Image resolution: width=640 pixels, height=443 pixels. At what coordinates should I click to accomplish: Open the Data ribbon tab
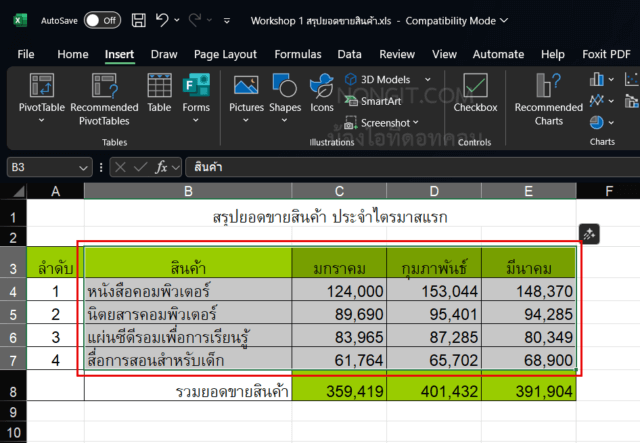click(349, 54)
